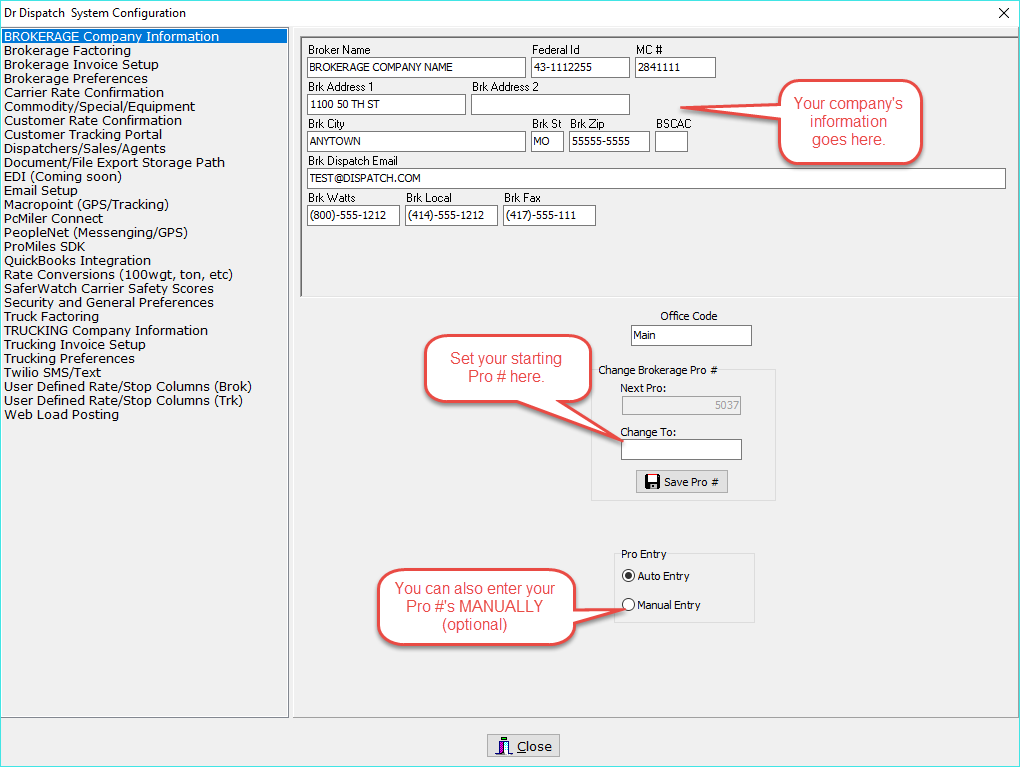Edit the Brk Address 1 field
1020x767 pixels.
coord(386,104)
